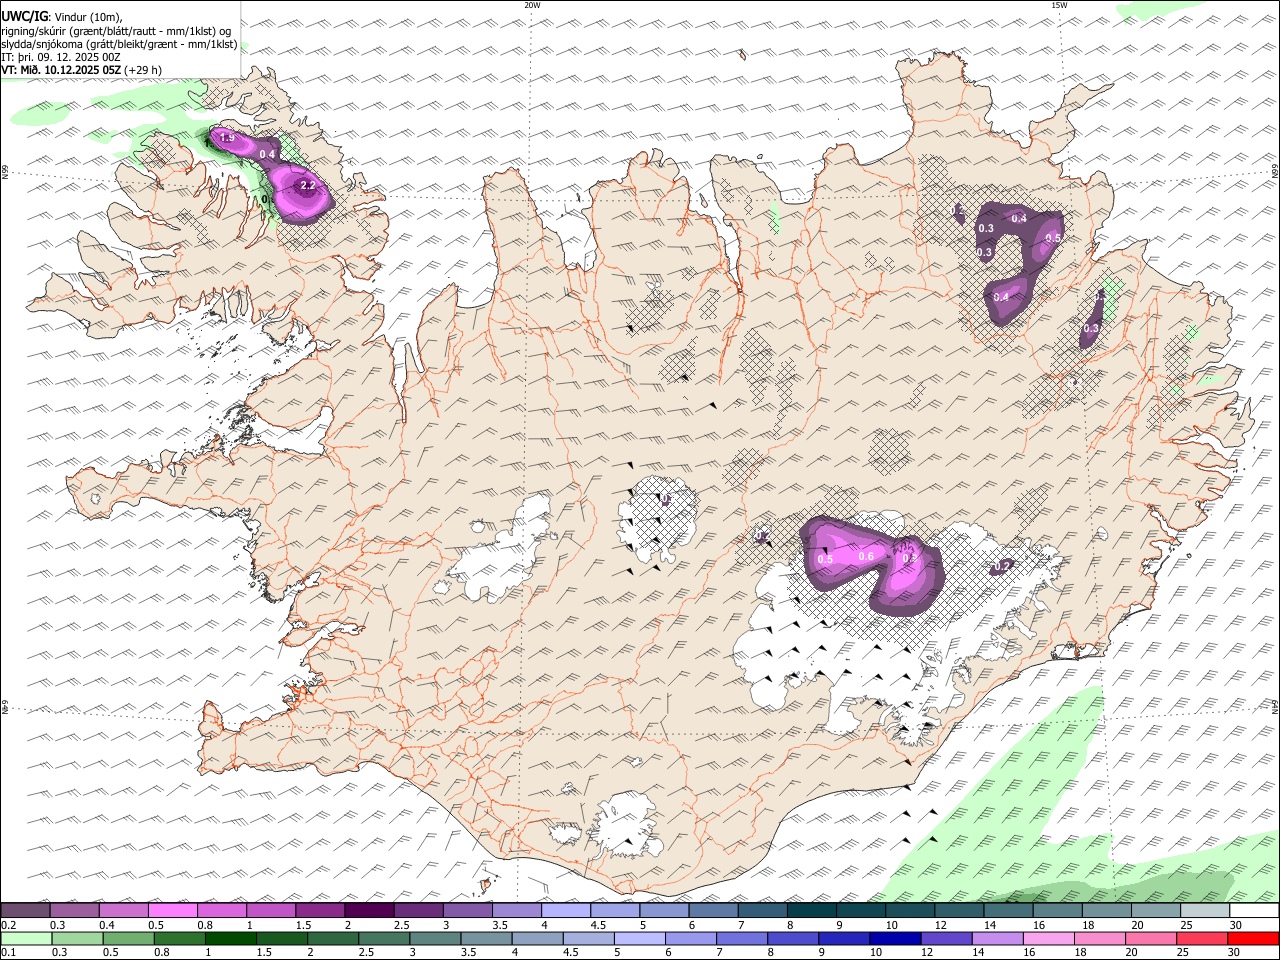The width and height of the screenshot is (1280, 960).
Task: Click the 1.9 snowfall value in Westfjords
Action: click(x=227, y=138)
